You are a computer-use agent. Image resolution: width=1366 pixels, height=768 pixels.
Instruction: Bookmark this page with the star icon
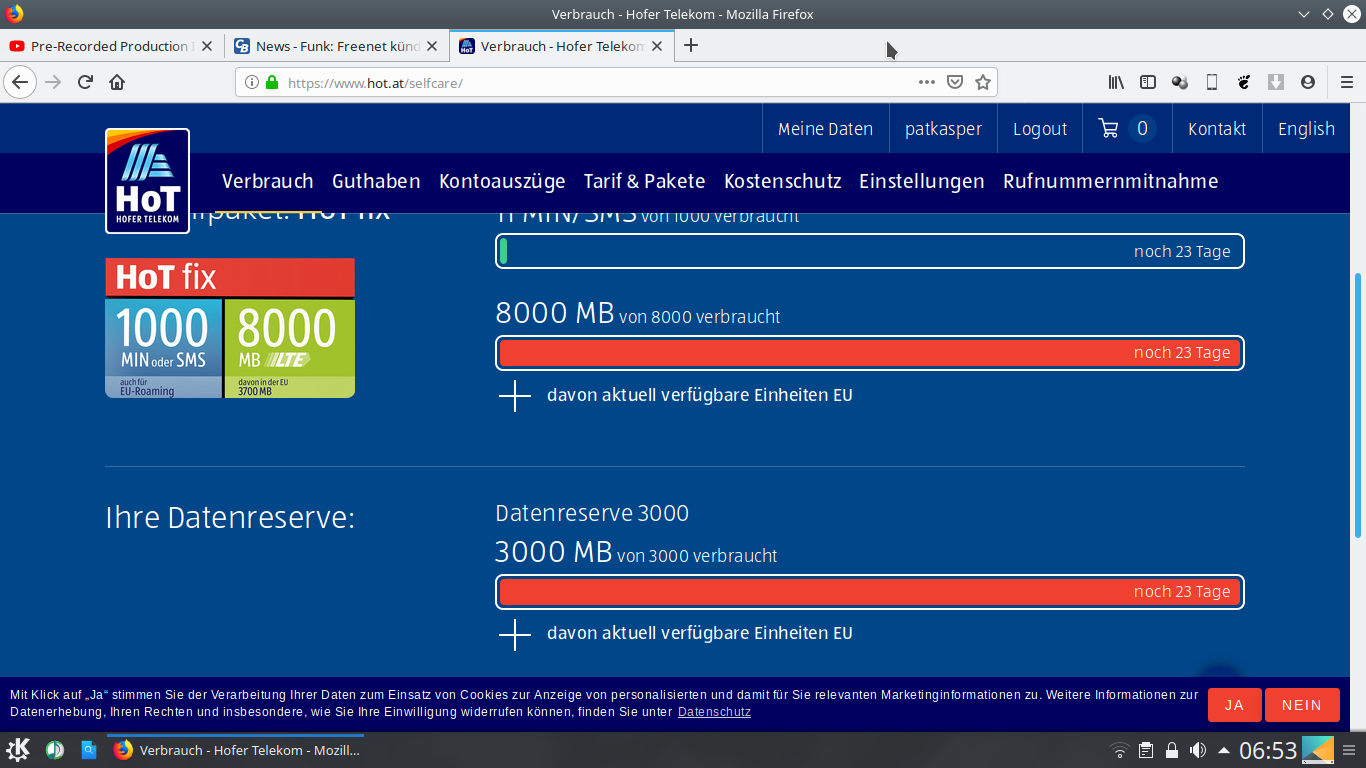[983, 82]
